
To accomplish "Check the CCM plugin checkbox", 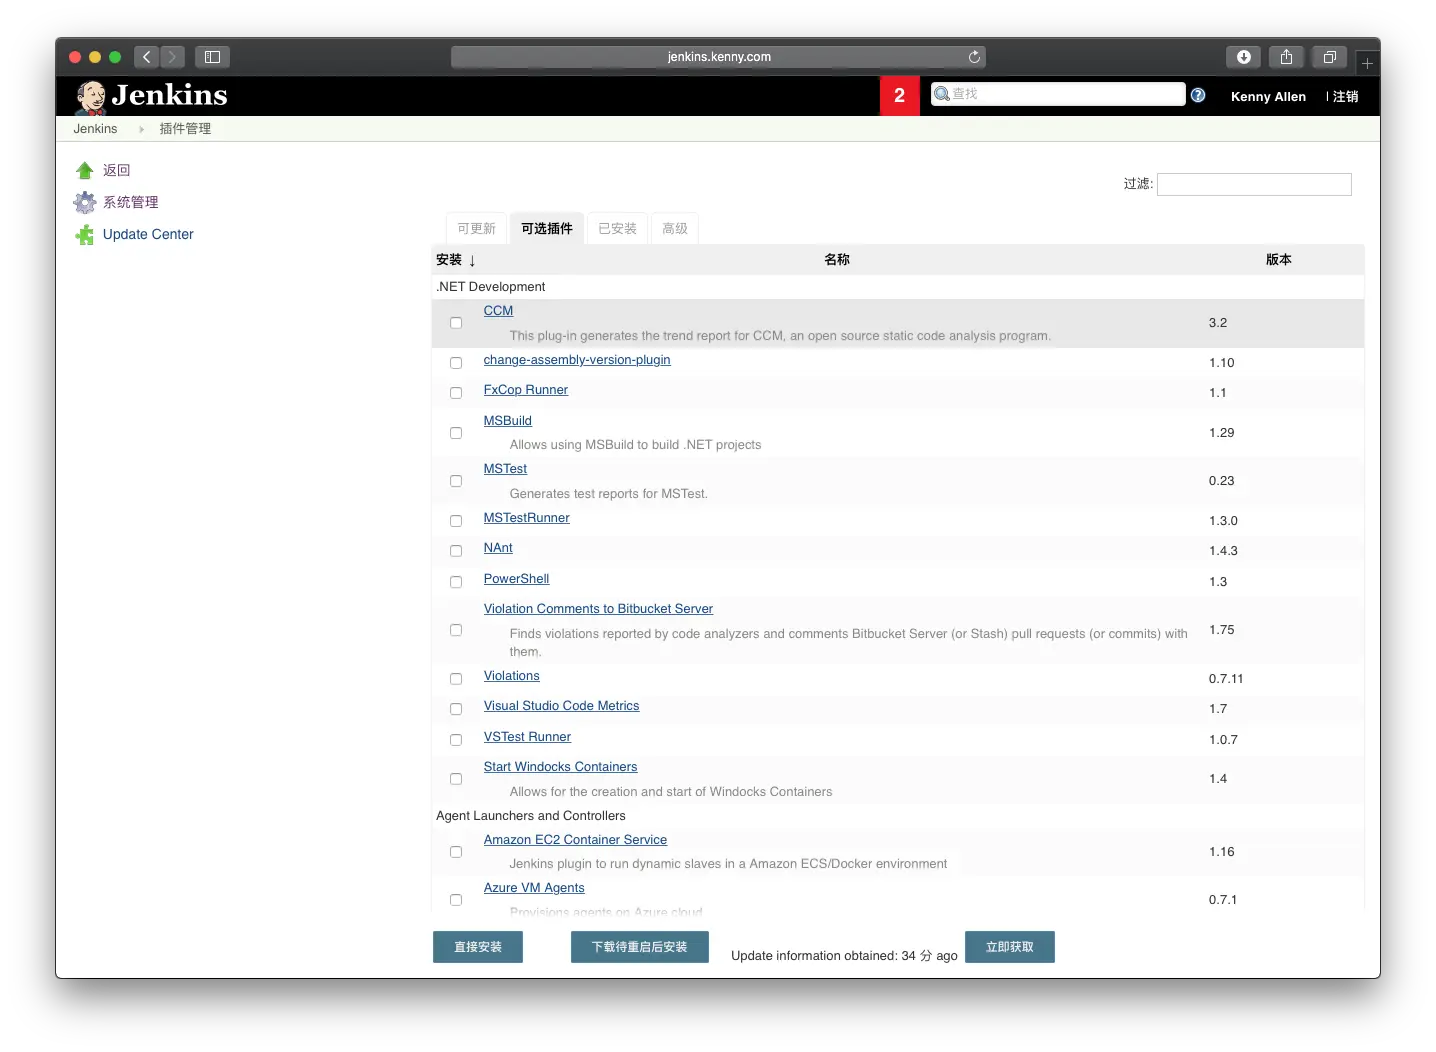I will click(x=456, y=323).
